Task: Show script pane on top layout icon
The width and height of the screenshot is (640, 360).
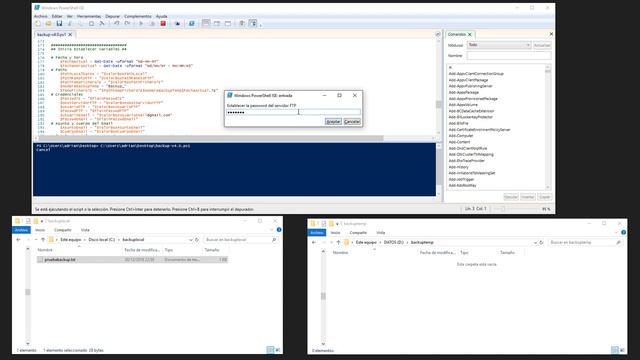Action: click(x=206, y=24)
